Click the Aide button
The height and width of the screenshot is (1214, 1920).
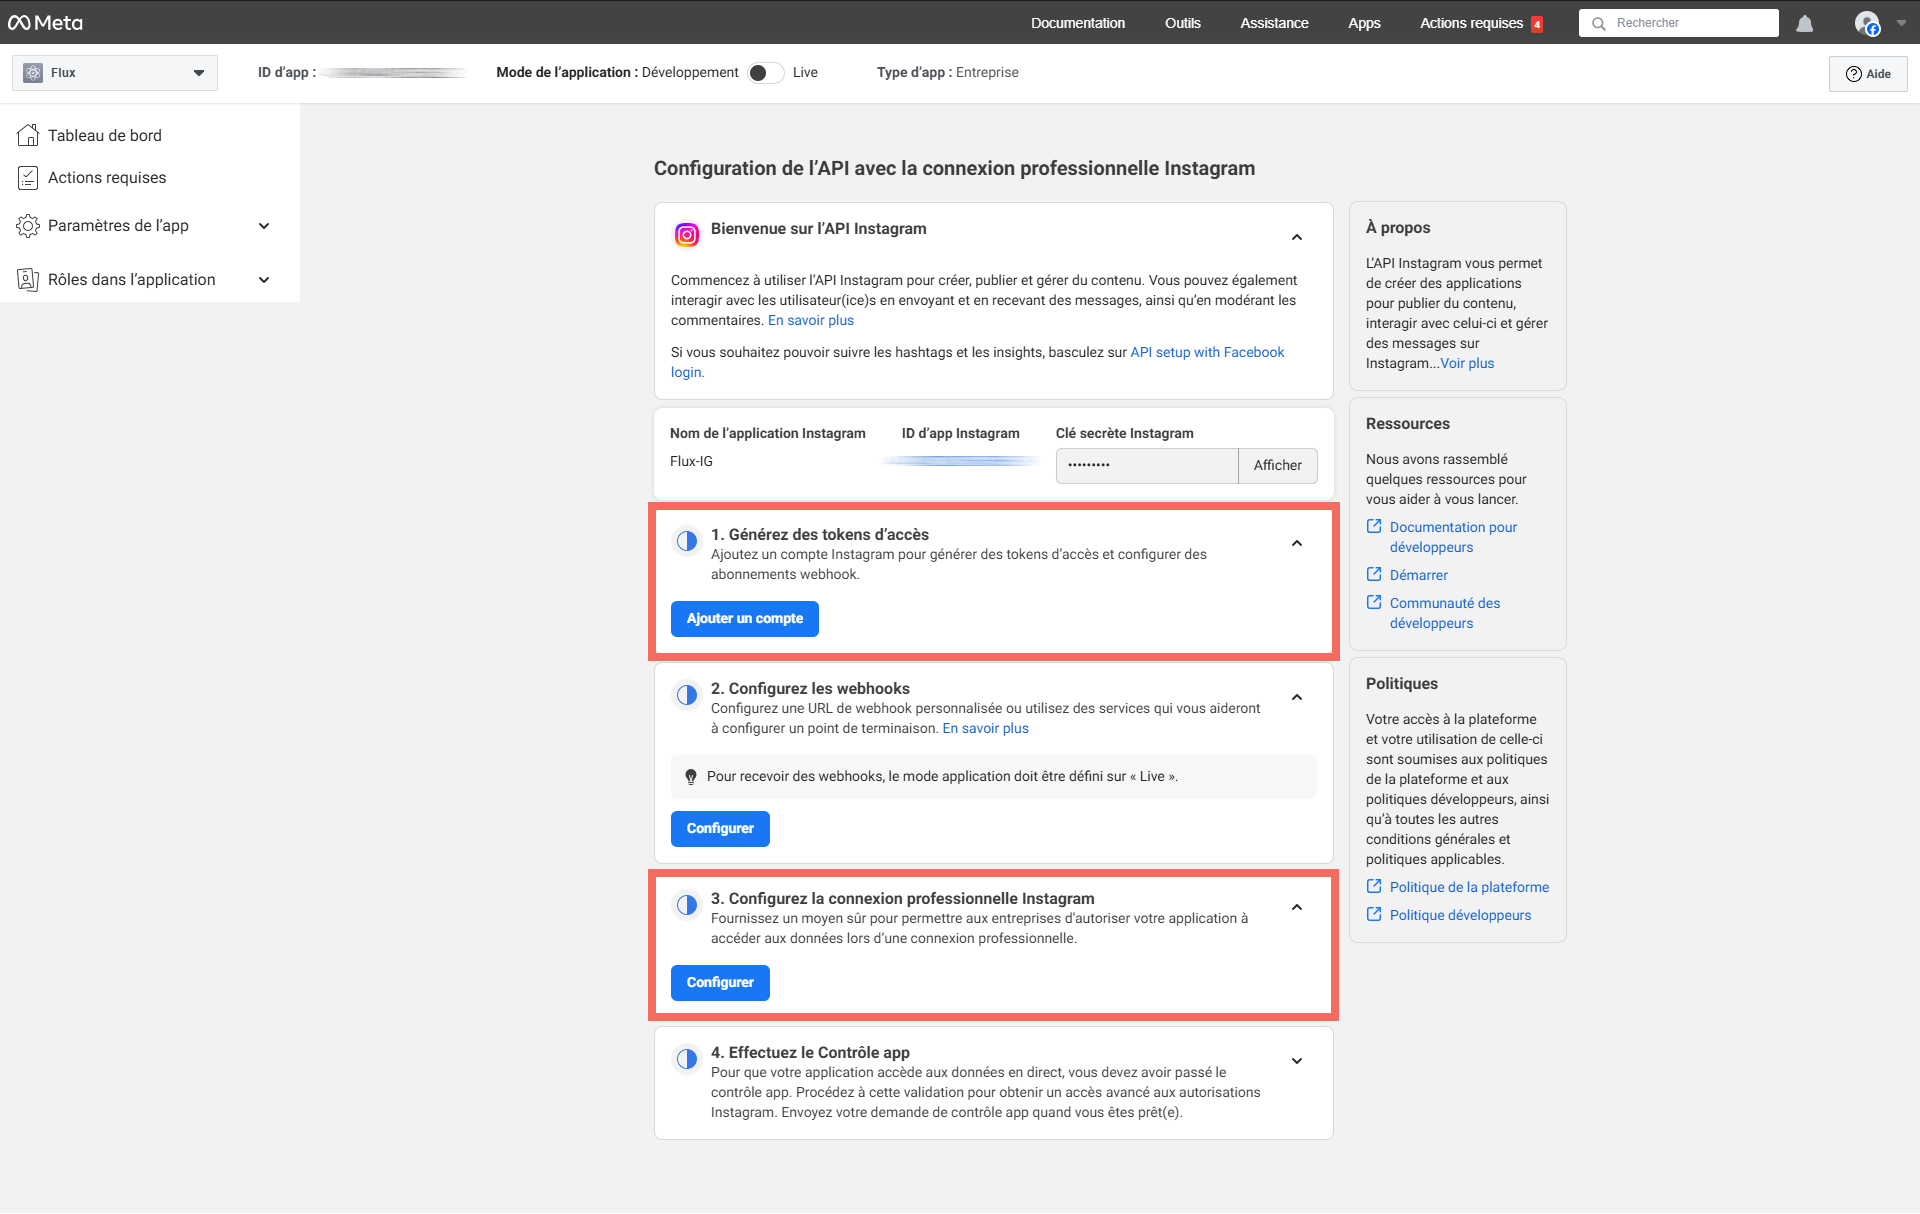click(1868, 74)
